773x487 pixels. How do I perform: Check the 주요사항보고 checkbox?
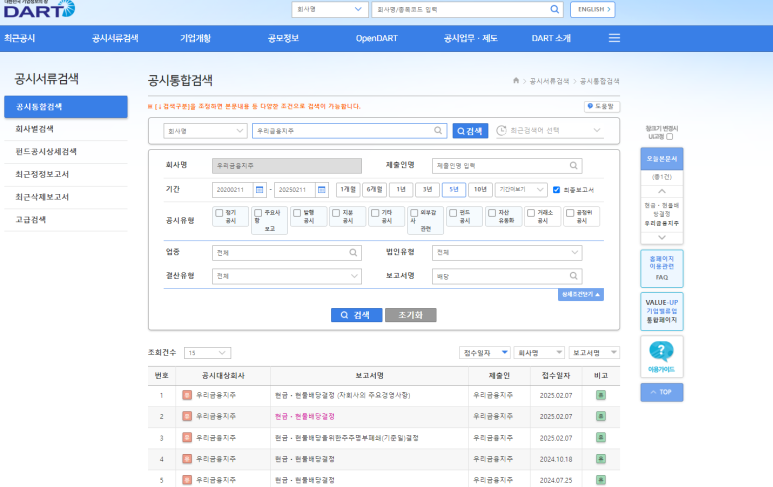pyautogui.click(x=258, y=213)
